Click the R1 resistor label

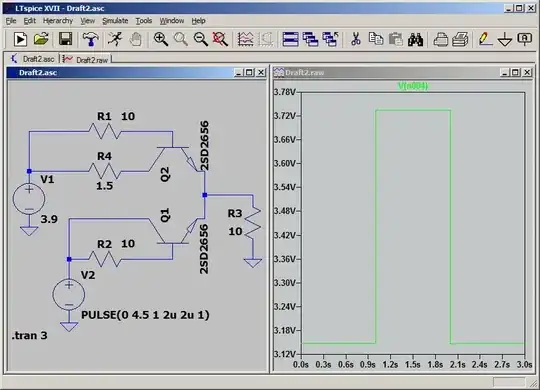coord(104,116)
